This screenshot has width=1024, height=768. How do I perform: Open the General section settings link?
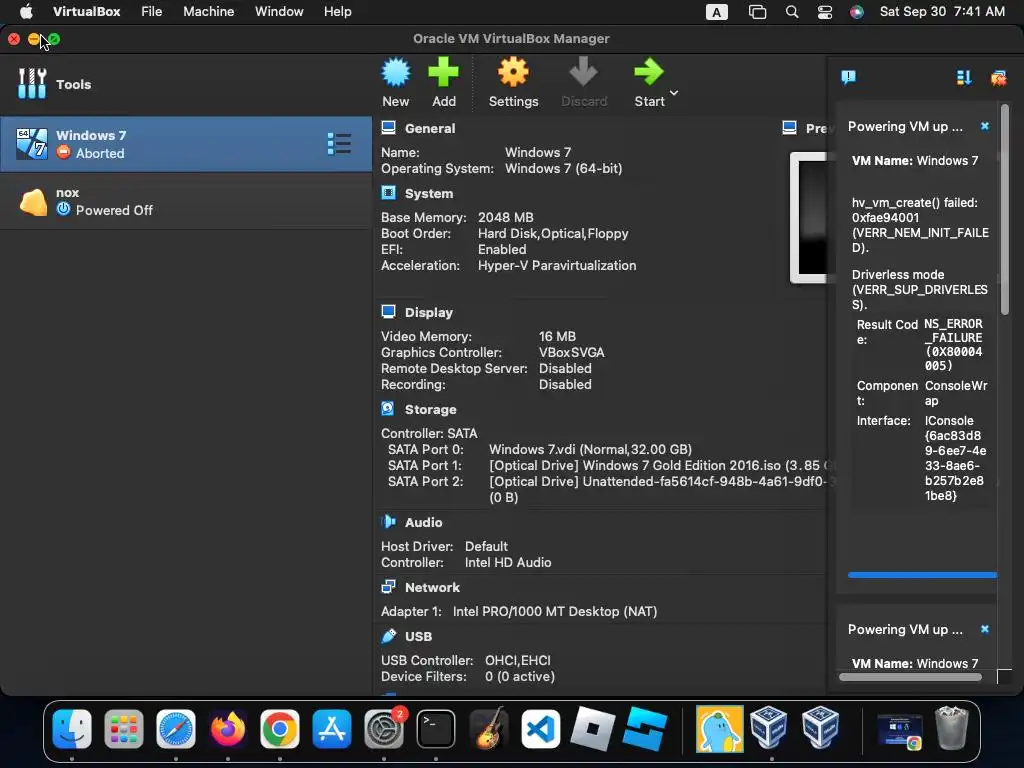[430, 129]
